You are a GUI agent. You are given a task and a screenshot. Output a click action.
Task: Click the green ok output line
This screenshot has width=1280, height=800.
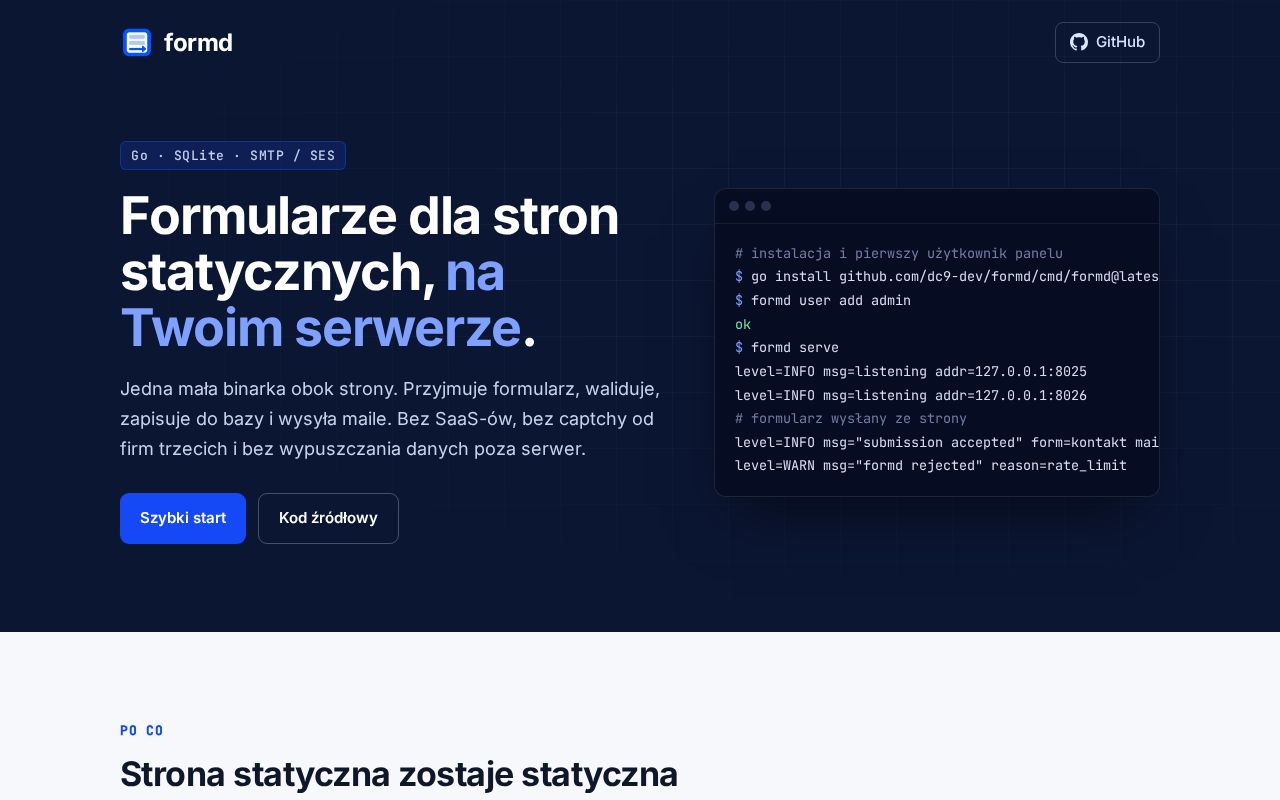(x=743, y=324)
